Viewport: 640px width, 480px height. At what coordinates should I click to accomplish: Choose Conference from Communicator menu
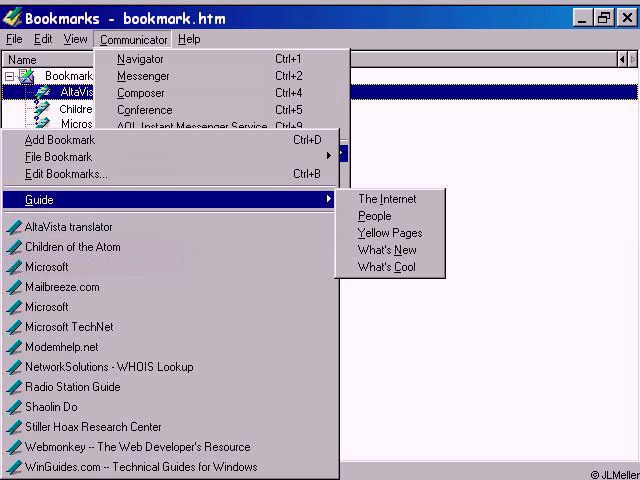pyautogui.click(x=222, y=110)
